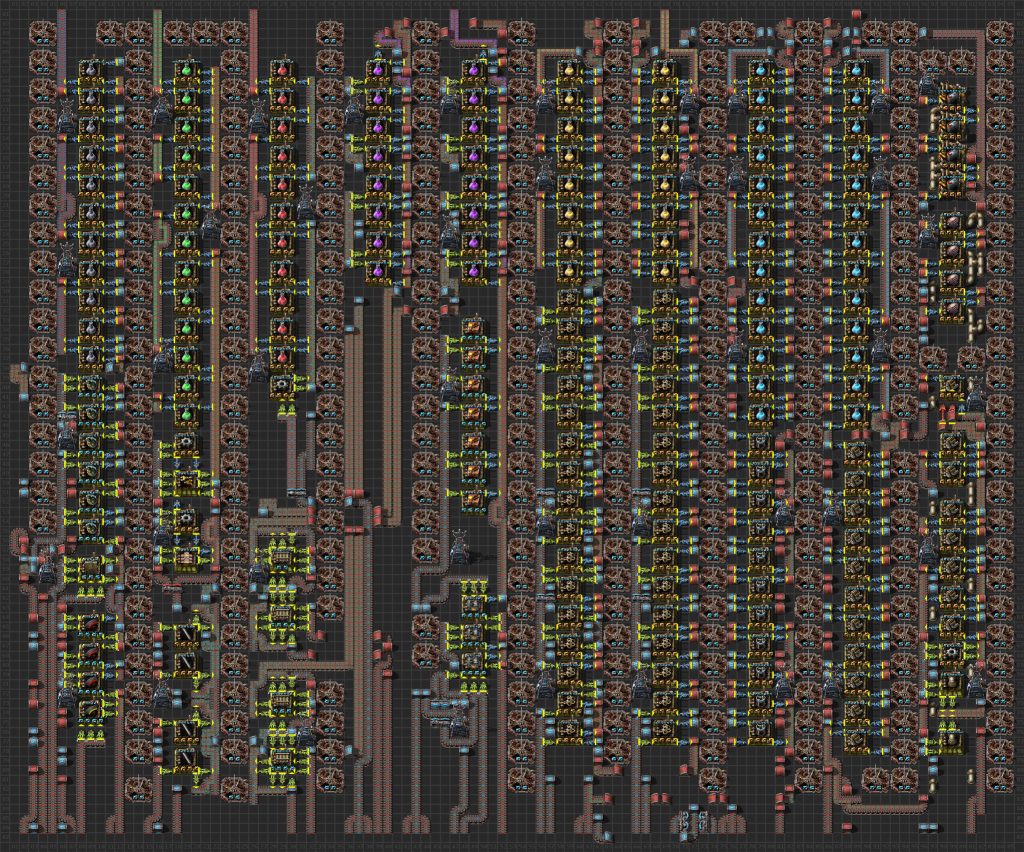Image resolution: width=1024 pixels, height=852 pixels.
Task: Select topmost orange-icon assembler in the center column
Action: (473, 328)
